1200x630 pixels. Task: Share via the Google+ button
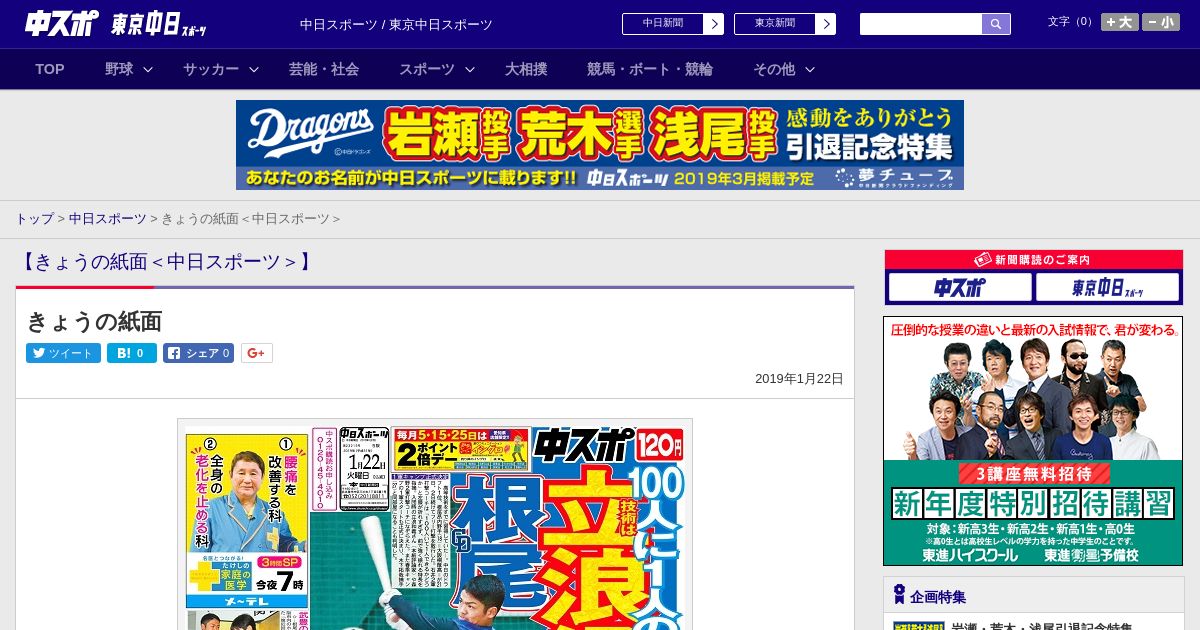pyautogui.click(x=257, y=353)
